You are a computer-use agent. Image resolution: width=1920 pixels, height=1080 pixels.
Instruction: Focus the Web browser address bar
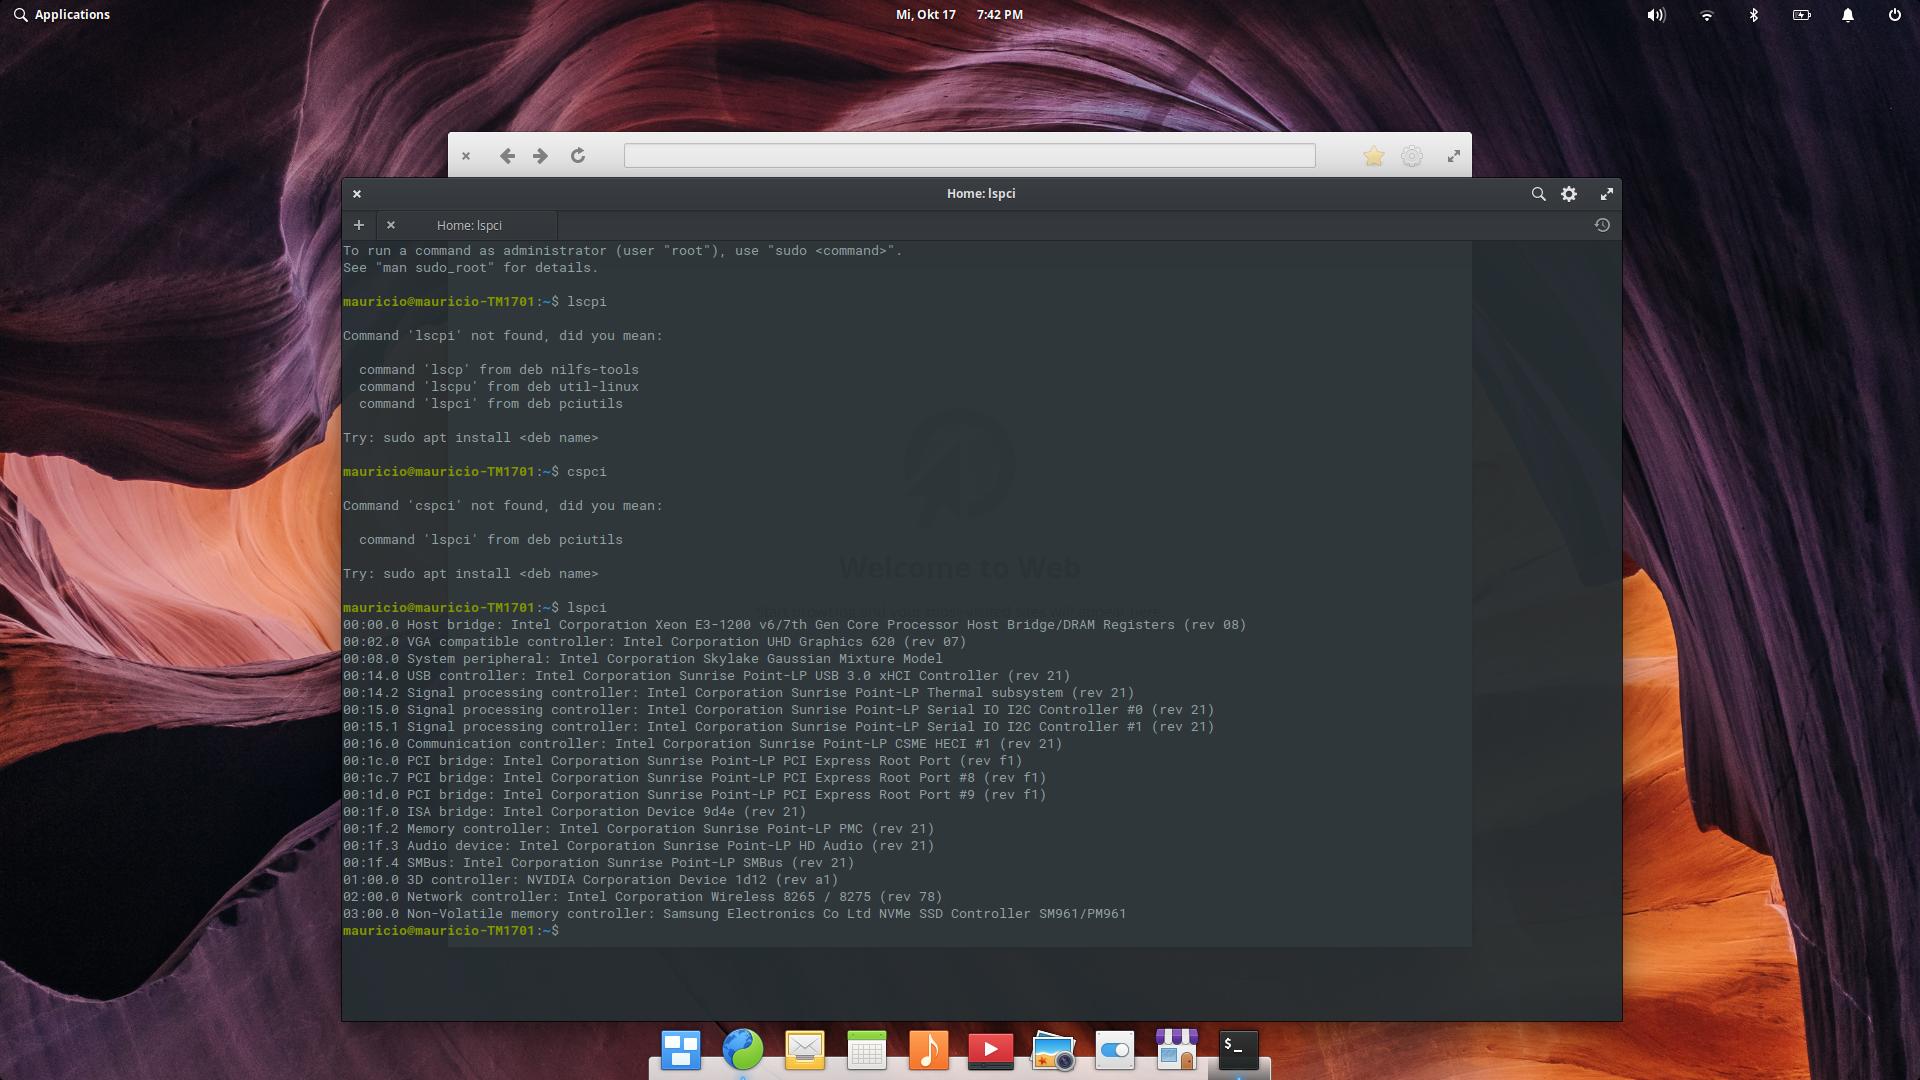(x=969, y=156)
